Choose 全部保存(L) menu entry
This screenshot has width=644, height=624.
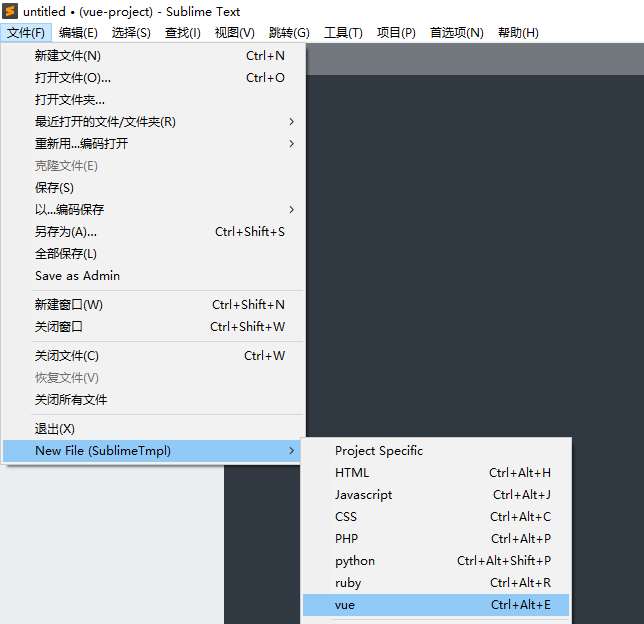(x=154, y=254)
